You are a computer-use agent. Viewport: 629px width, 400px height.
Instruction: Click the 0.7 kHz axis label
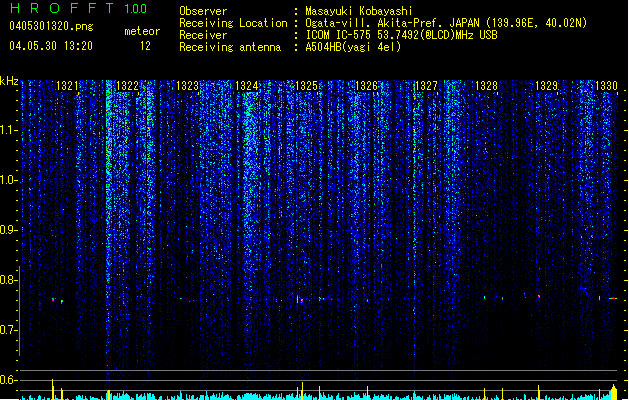point(8,330)
